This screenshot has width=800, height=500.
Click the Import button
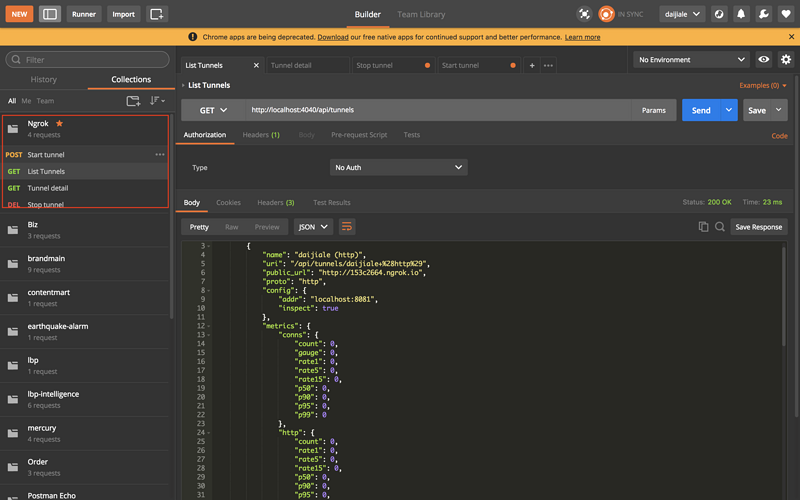[123, 14]
